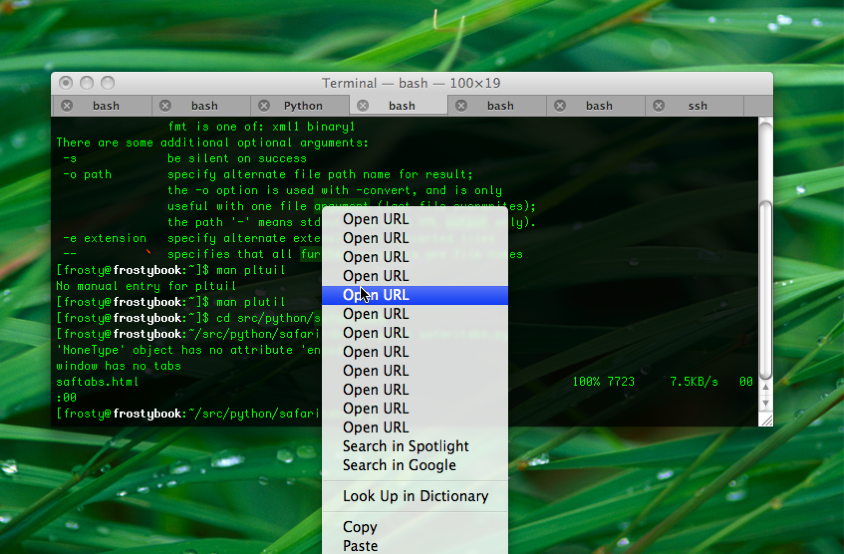Select Look Up in Dictionary
This screenshot has width=844, height=554.
coord(414,496)
